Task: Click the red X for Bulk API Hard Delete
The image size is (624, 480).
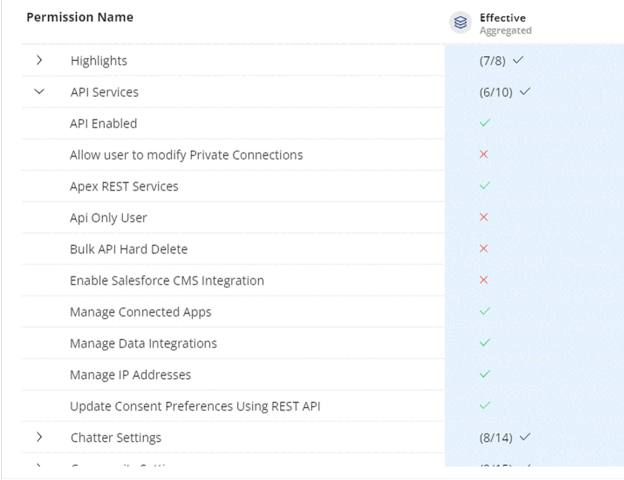Action: pos(484,248)
